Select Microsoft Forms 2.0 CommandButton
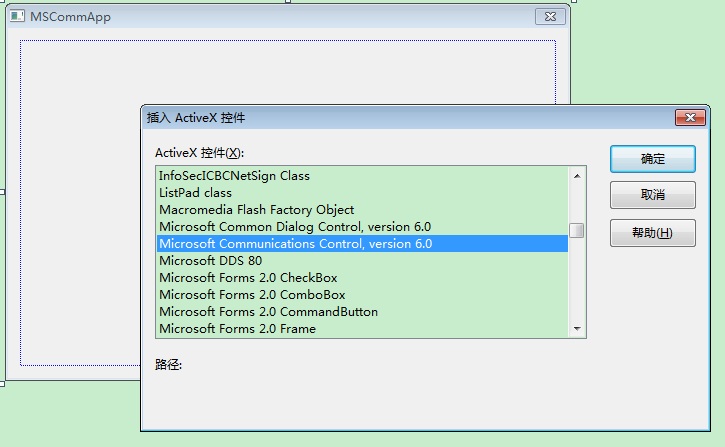 click(362, 312)
